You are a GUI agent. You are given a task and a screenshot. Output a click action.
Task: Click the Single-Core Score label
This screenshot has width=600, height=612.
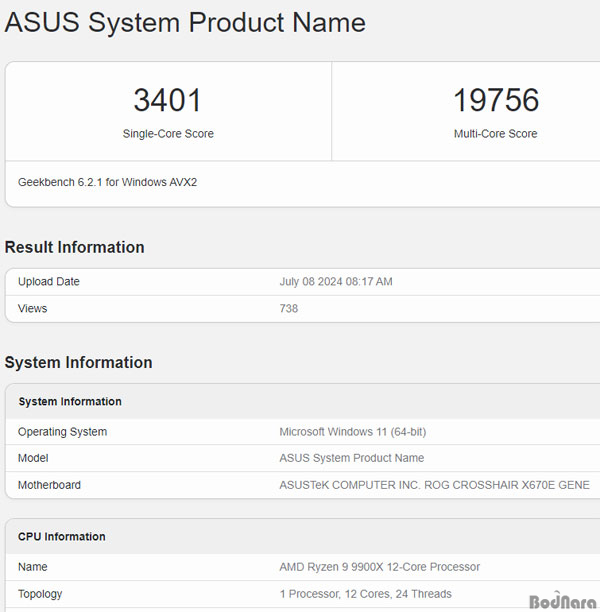pyautogui.click(x=168, y=134)
